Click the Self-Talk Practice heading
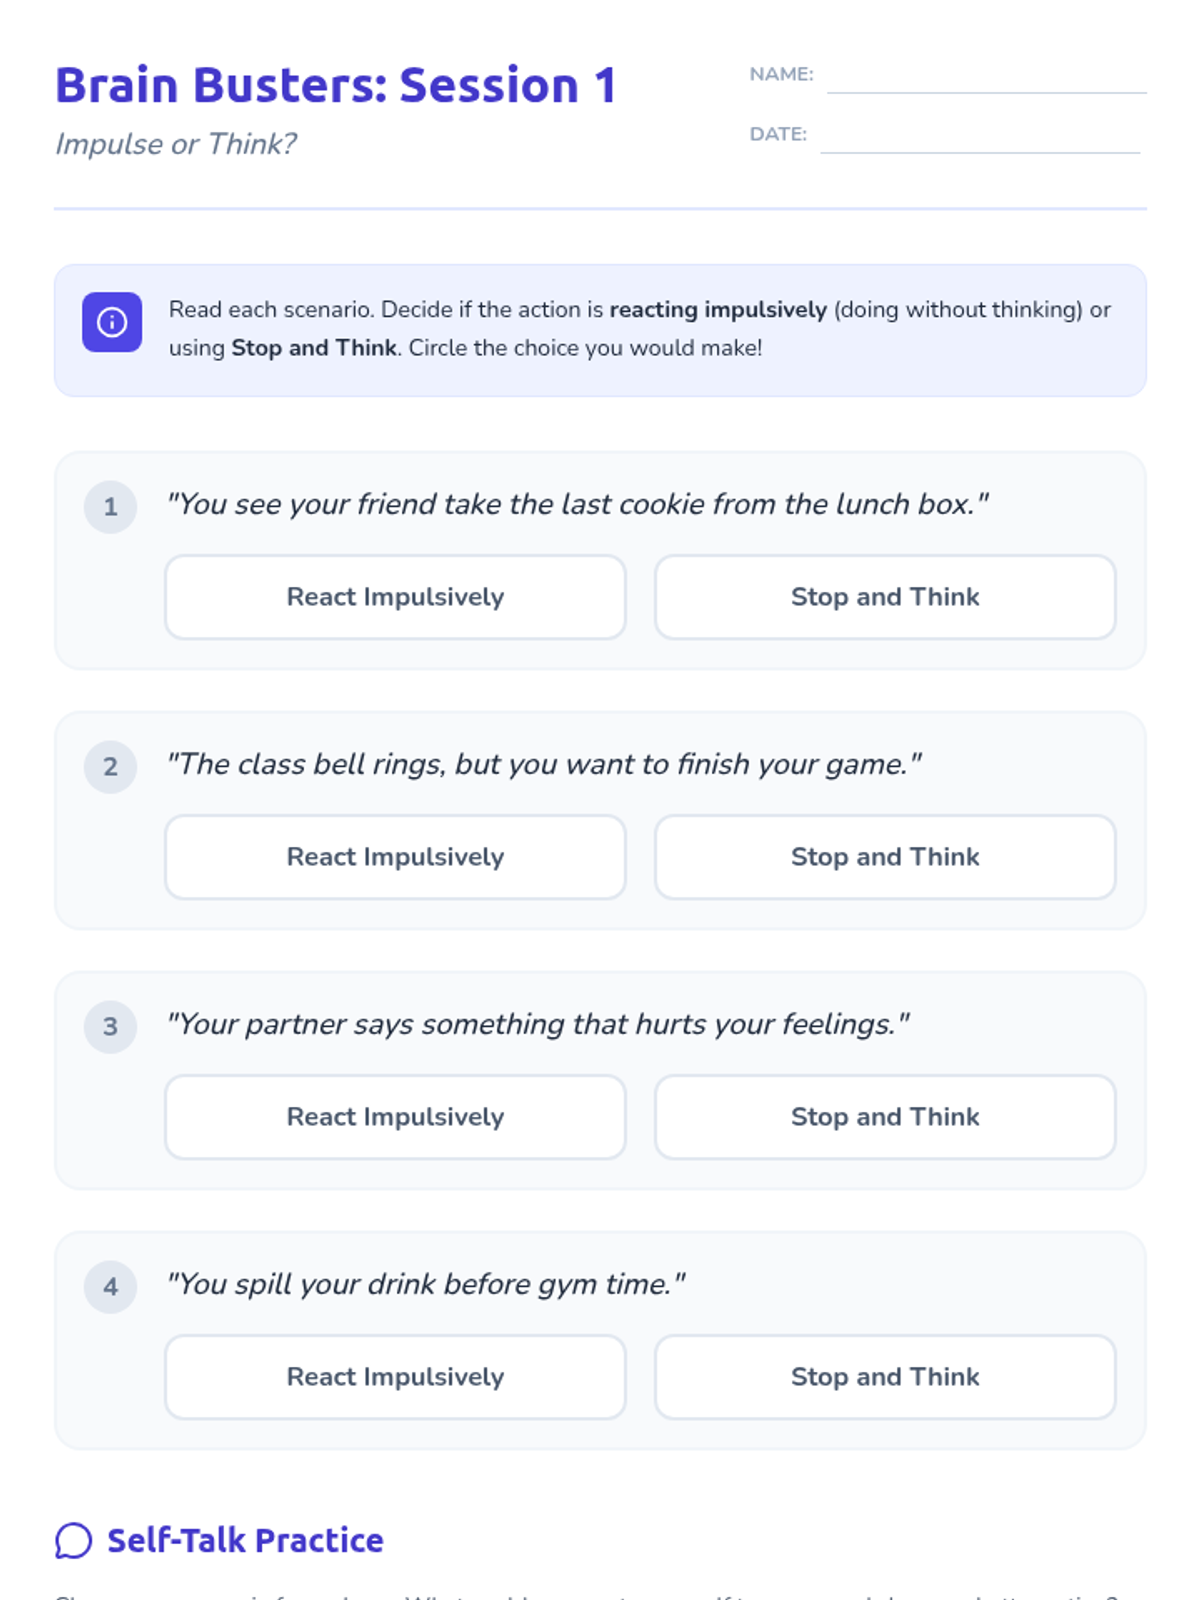This screenshot has height=1600, width=1200. [245, 1541]
